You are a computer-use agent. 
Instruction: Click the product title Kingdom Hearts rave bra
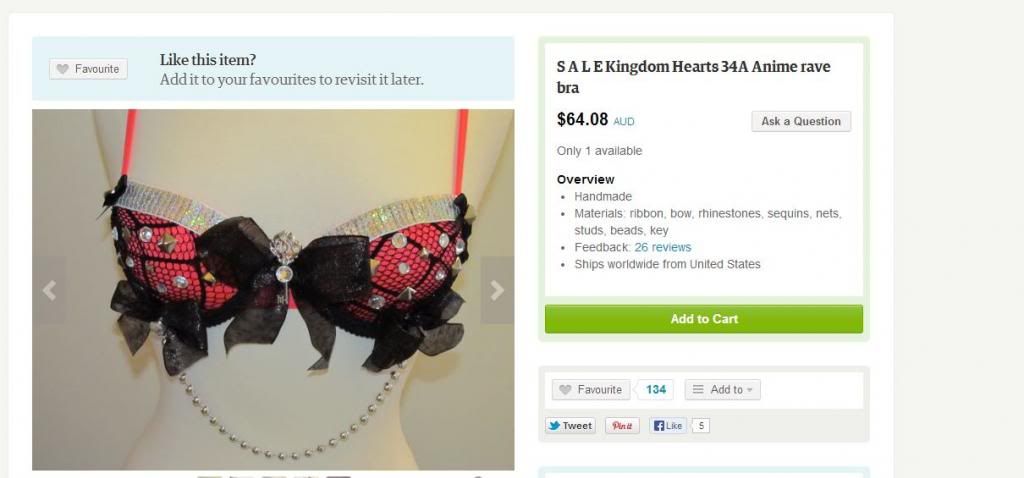point(694,77)
